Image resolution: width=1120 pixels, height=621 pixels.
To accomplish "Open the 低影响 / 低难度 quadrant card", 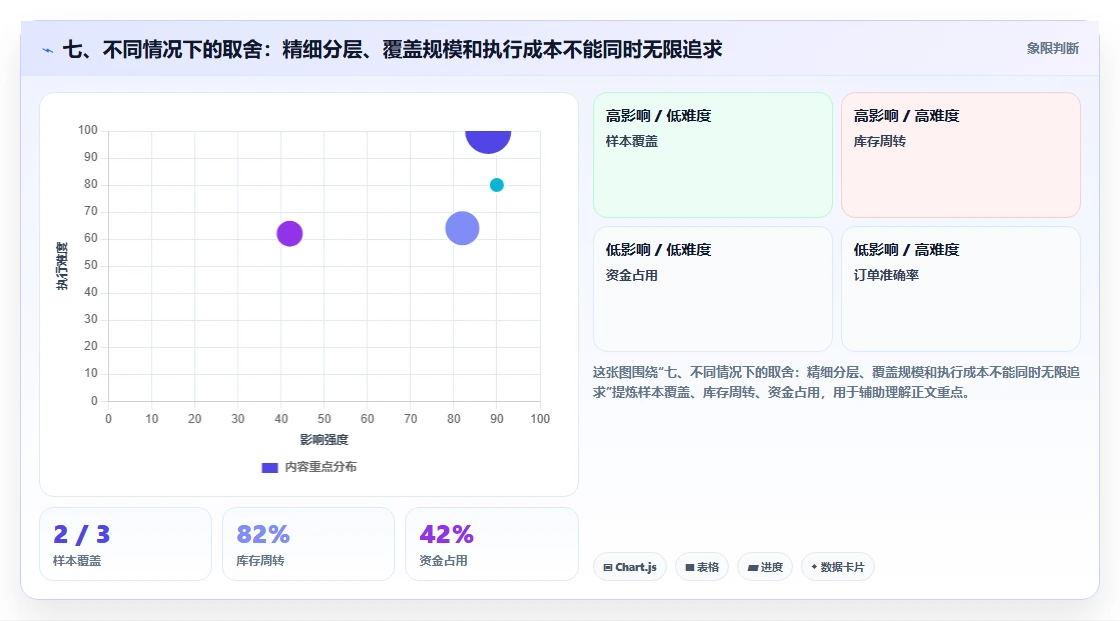I will 713,289.
